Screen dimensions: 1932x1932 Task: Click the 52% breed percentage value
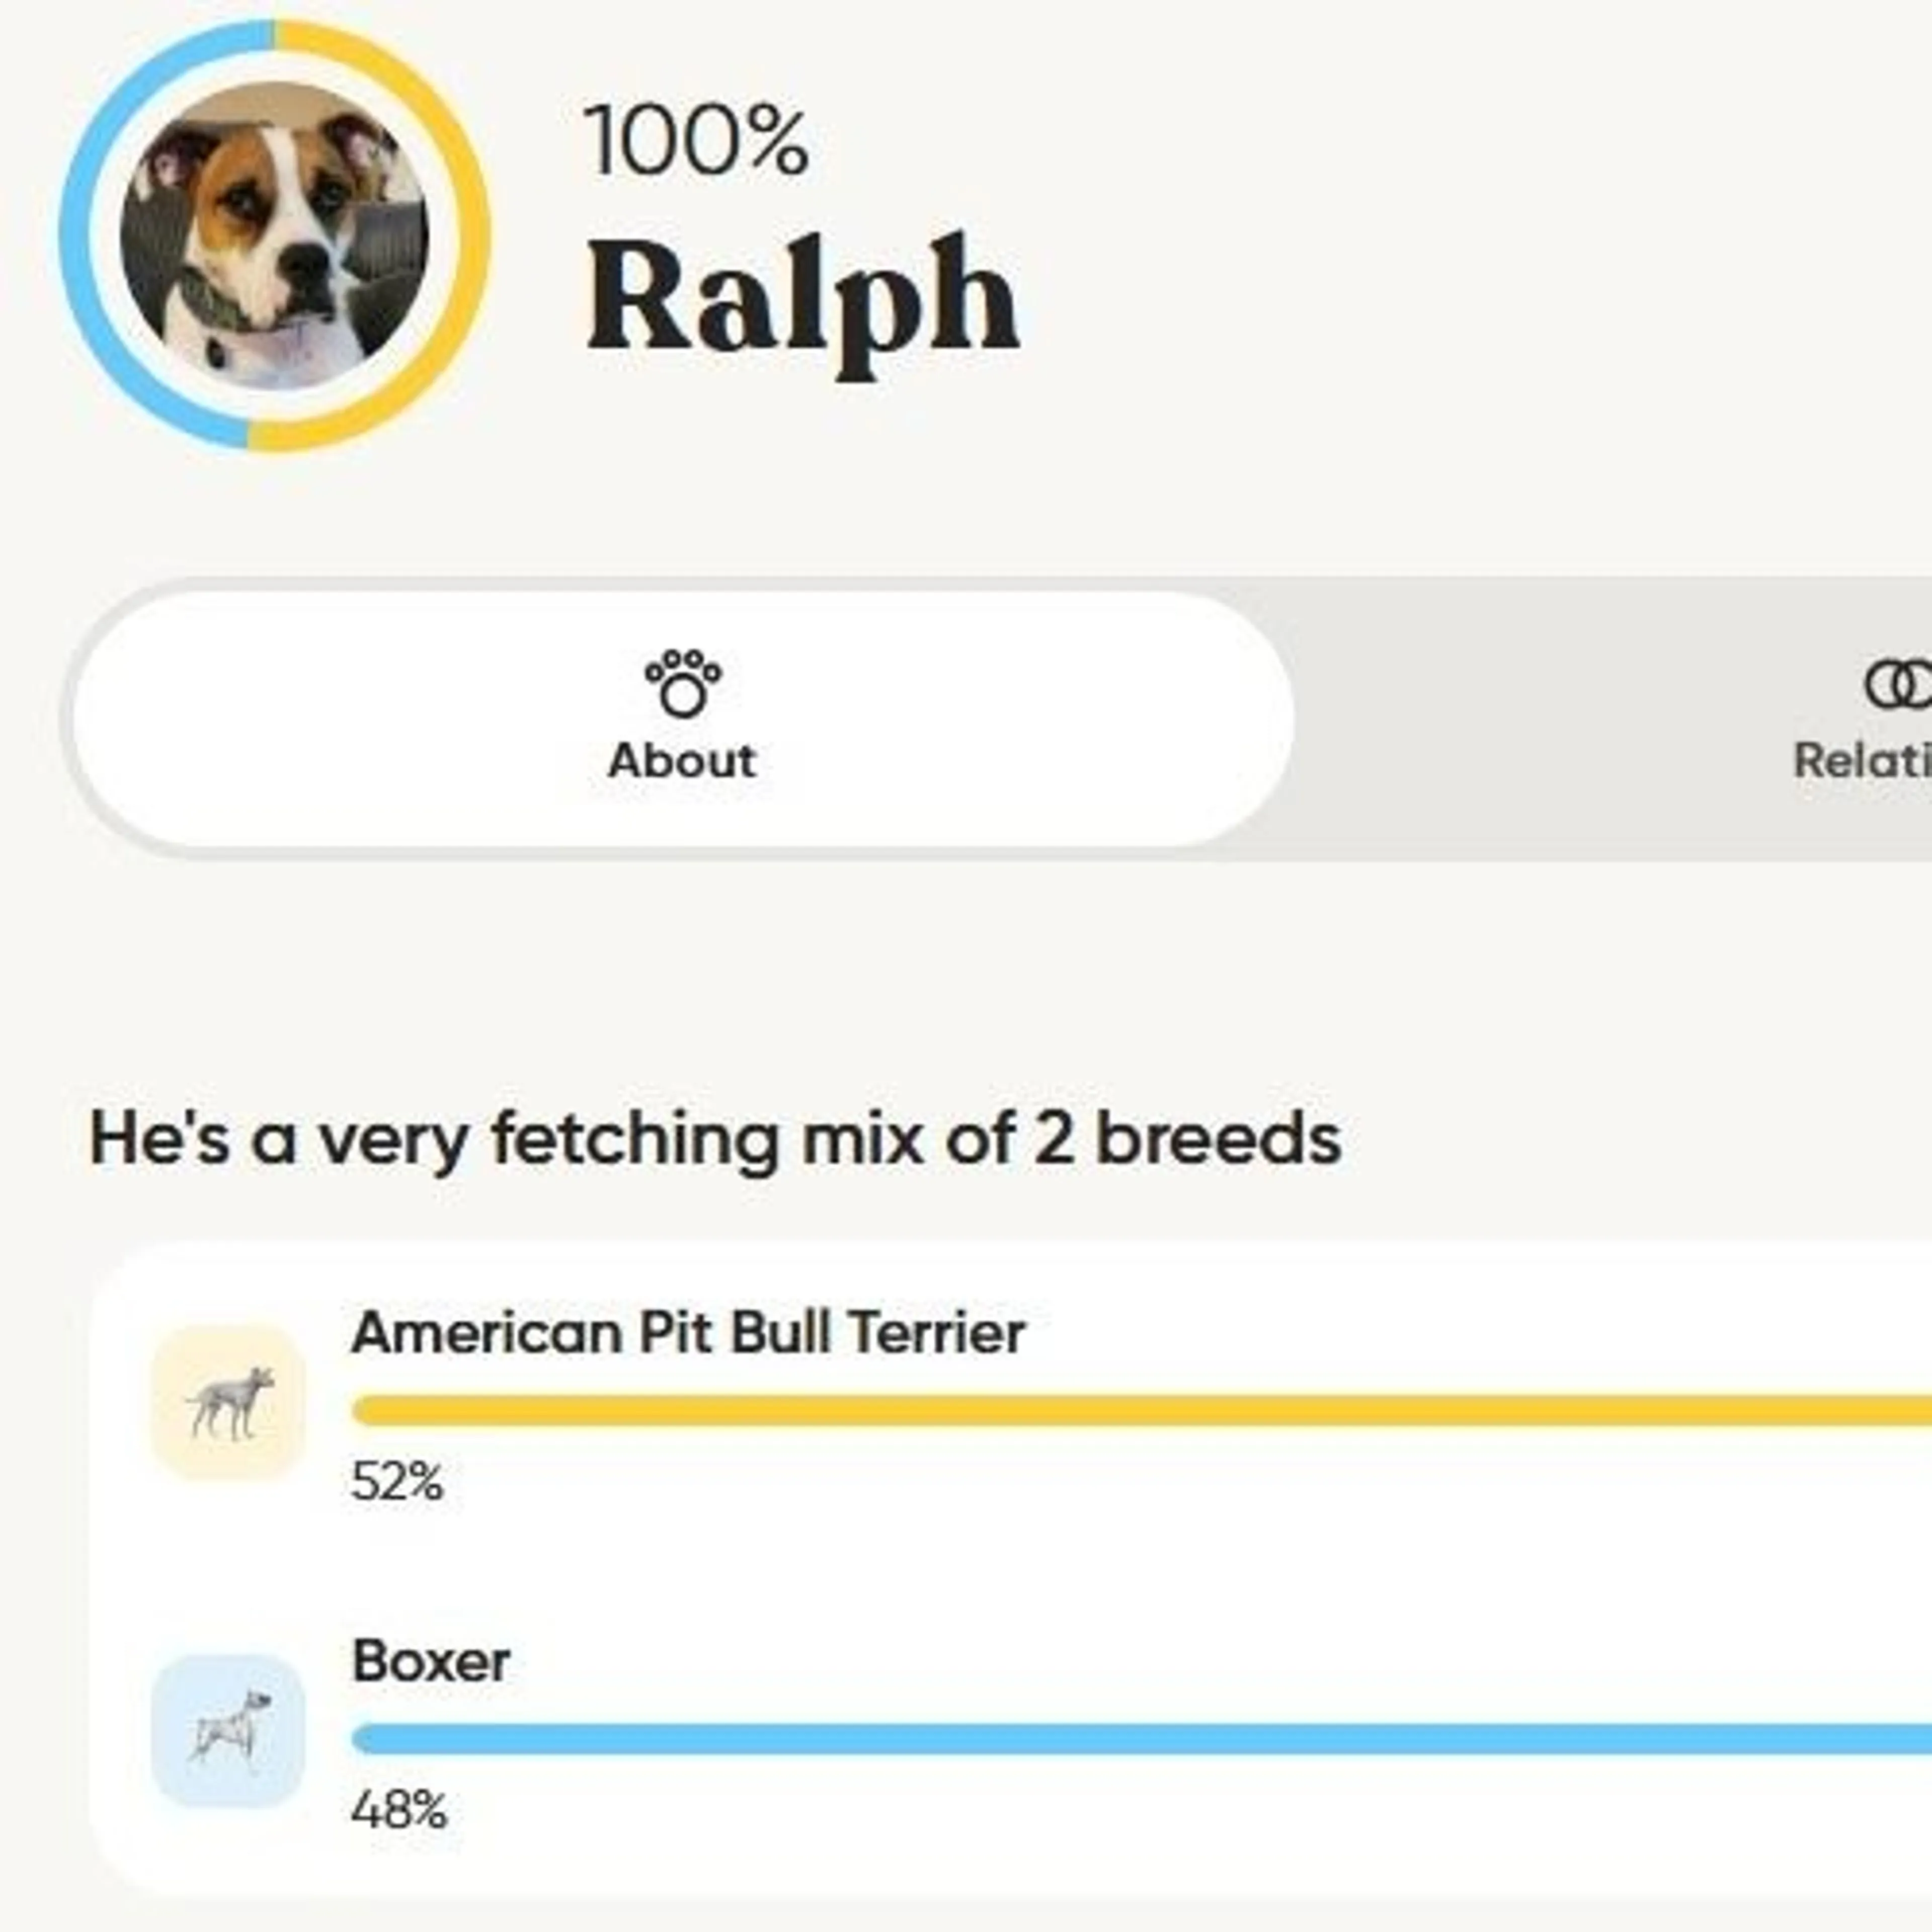tap(397, 1482)
